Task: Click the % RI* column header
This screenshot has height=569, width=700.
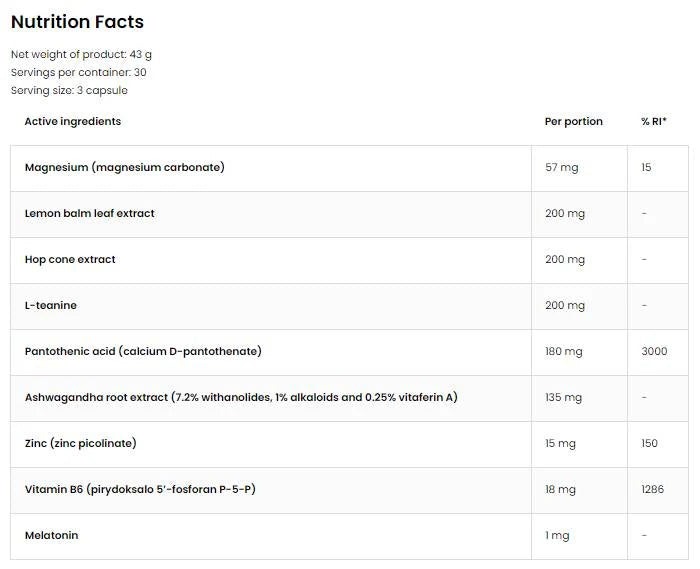Action: (x=654, y=121)
